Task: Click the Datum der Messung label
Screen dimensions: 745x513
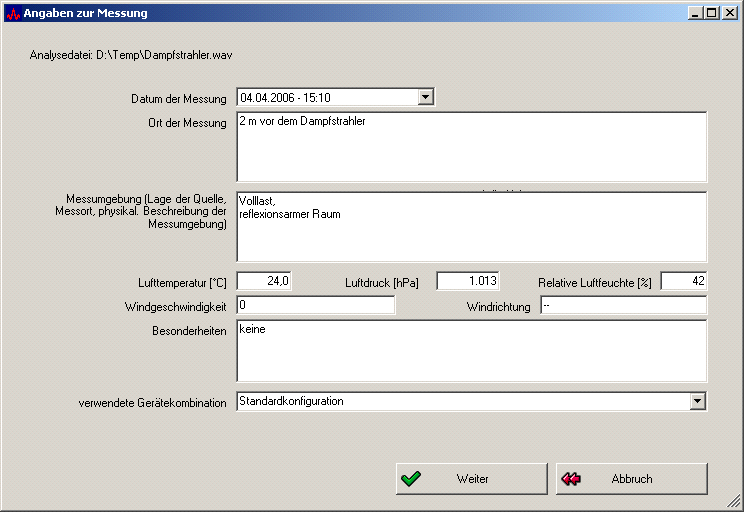Action: coord(179,99)
